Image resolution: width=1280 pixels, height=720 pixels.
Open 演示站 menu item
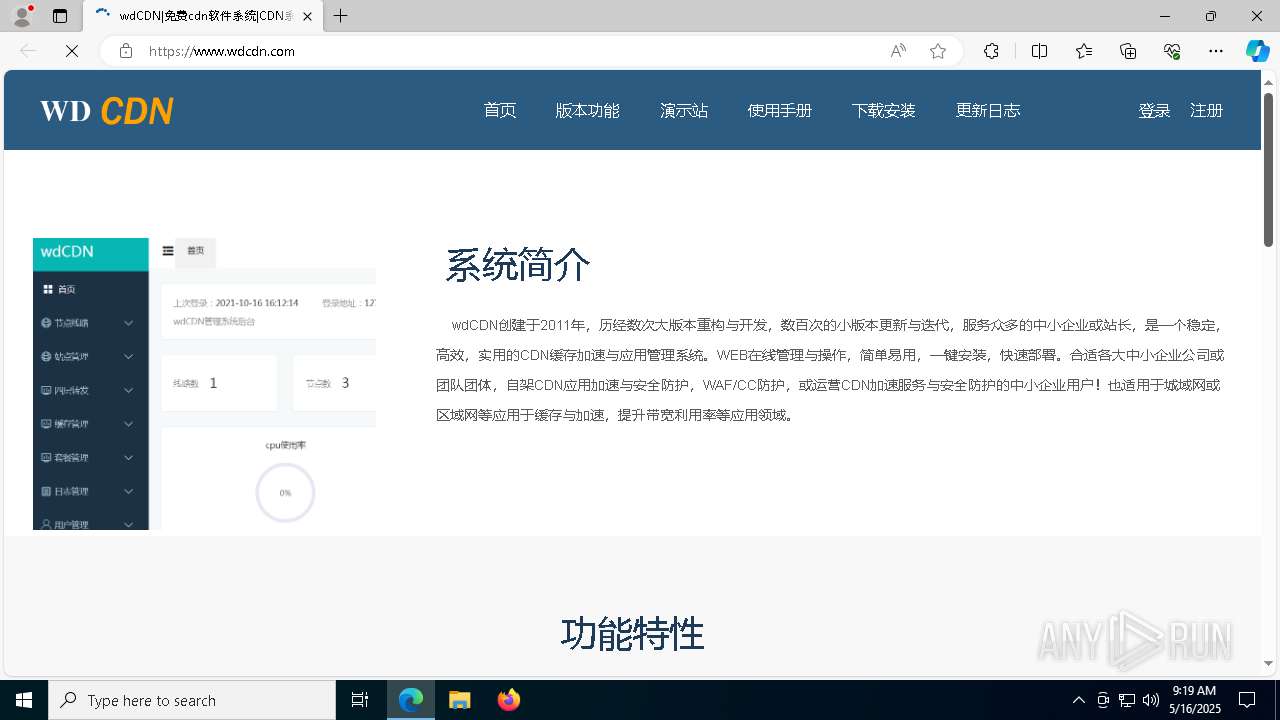pos(684,111)
